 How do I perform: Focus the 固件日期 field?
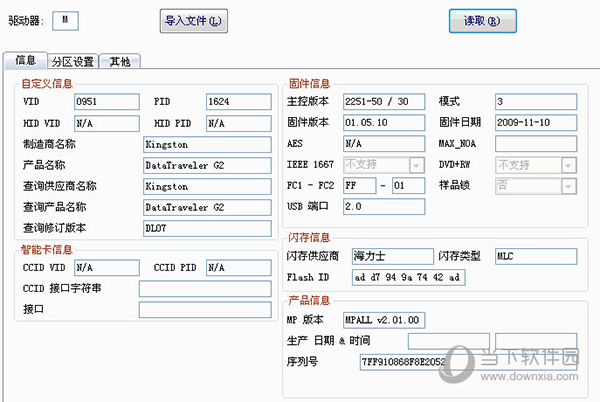pos(536,123)
